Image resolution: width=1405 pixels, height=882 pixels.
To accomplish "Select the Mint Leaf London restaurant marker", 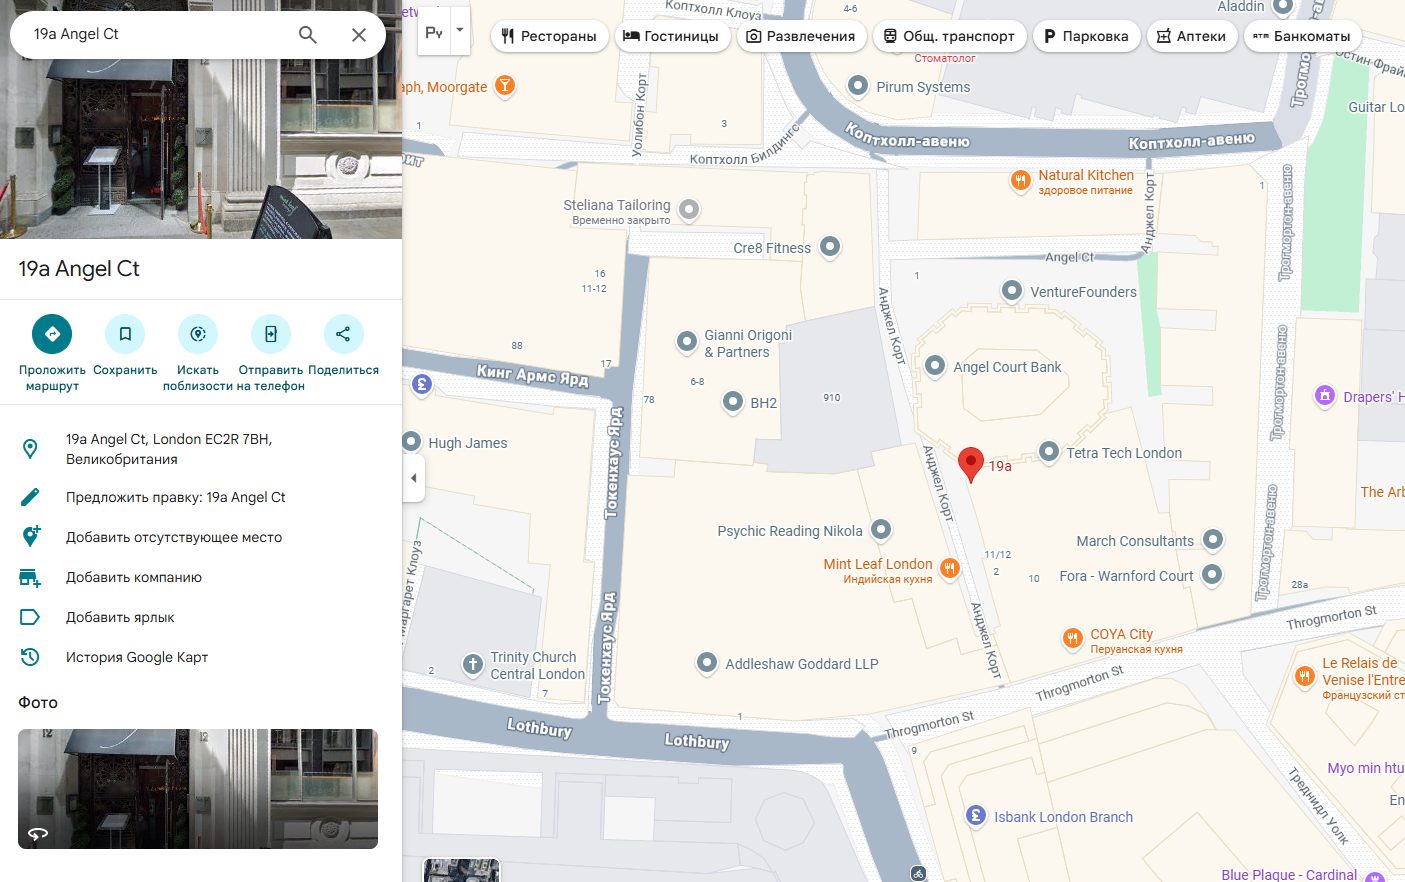I will point(950,568).
